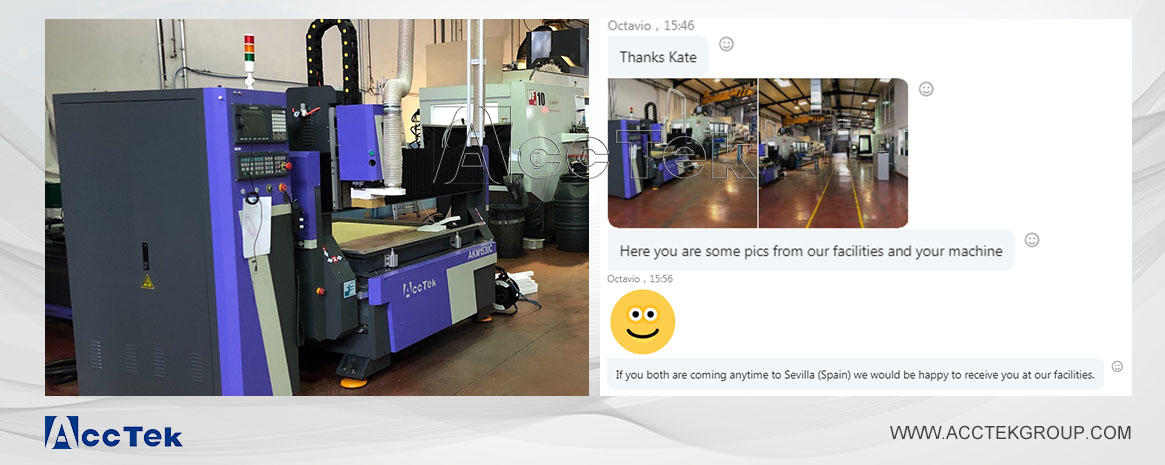Open the left shared photo of the purple machine
Screen dimensions: 1165x465
(x=682, y=153)
